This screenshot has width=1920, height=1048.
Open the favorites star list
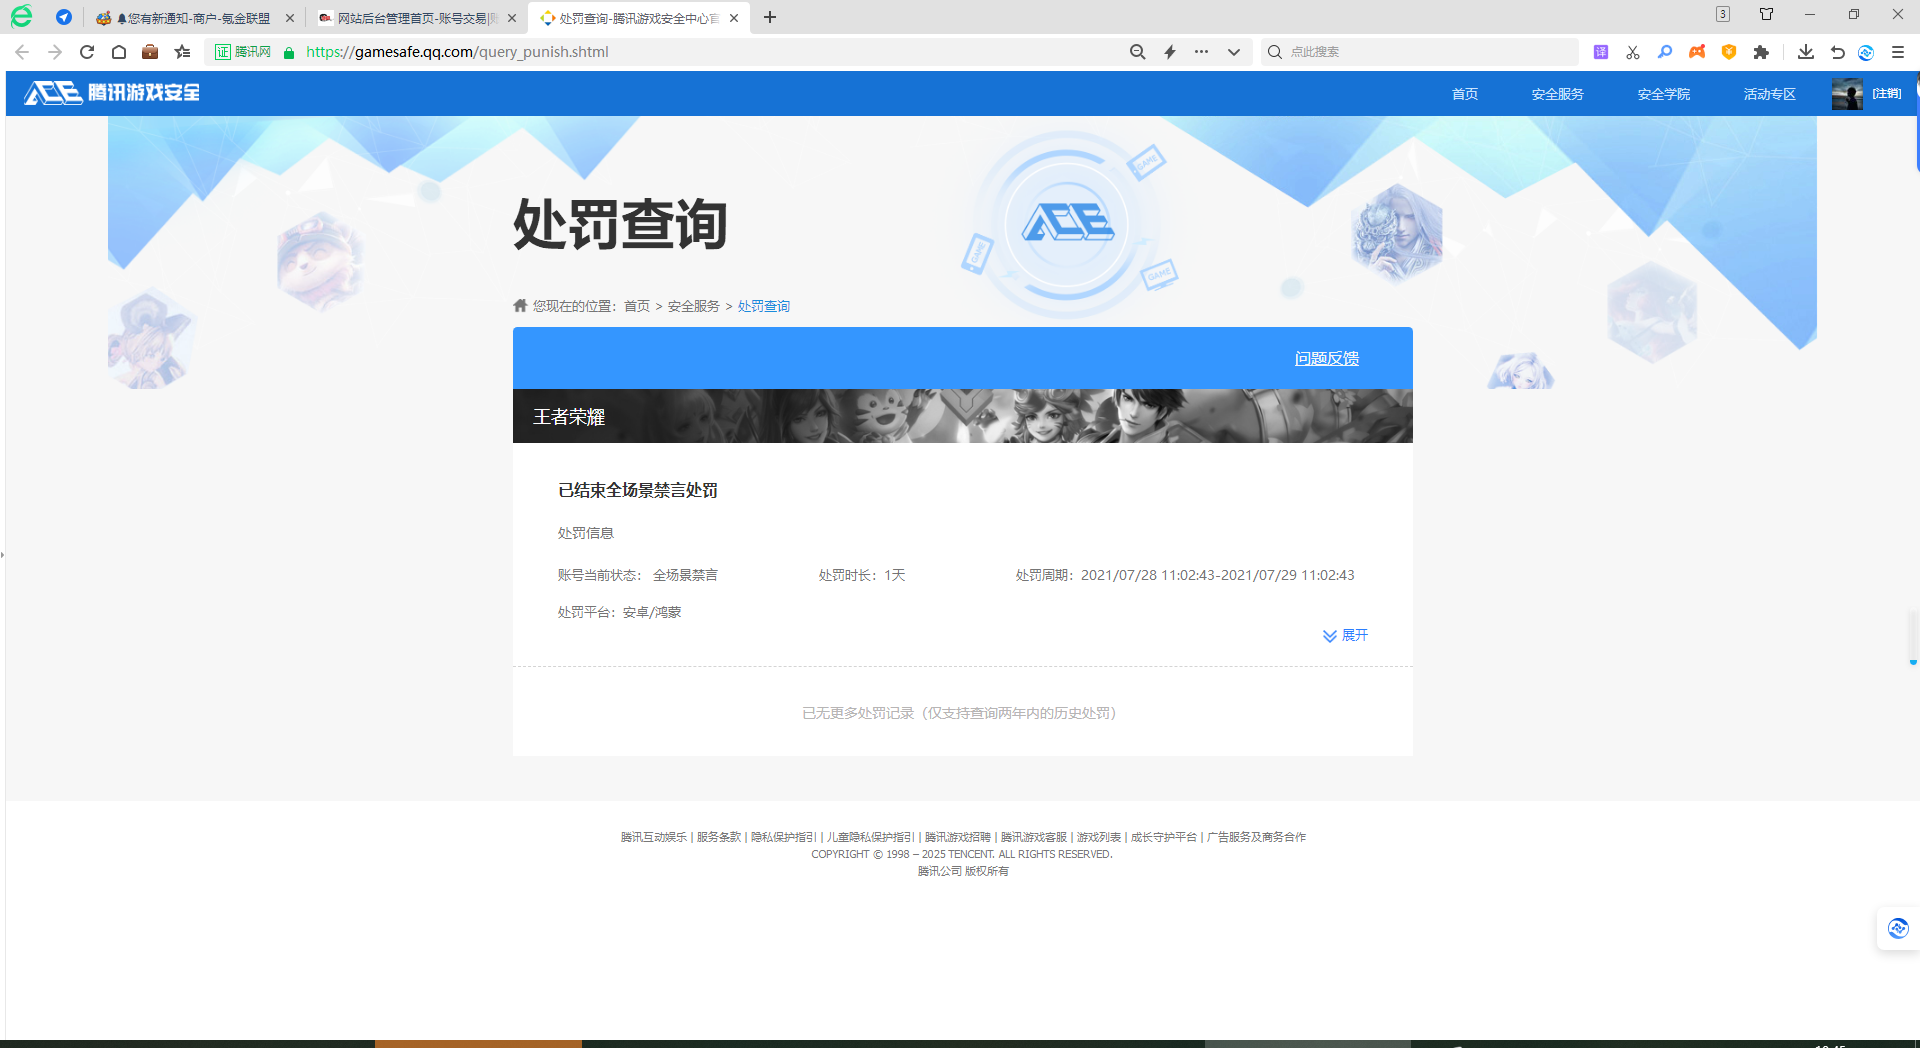[x=182, y=52]
